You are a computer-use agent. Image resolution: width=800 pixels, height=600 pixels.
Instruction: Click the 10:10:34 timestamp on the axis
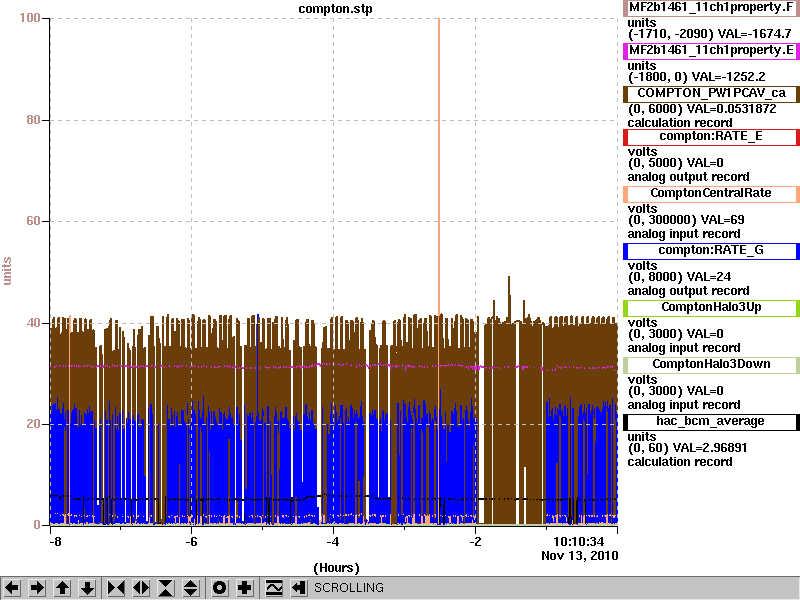tap(579, 541)
